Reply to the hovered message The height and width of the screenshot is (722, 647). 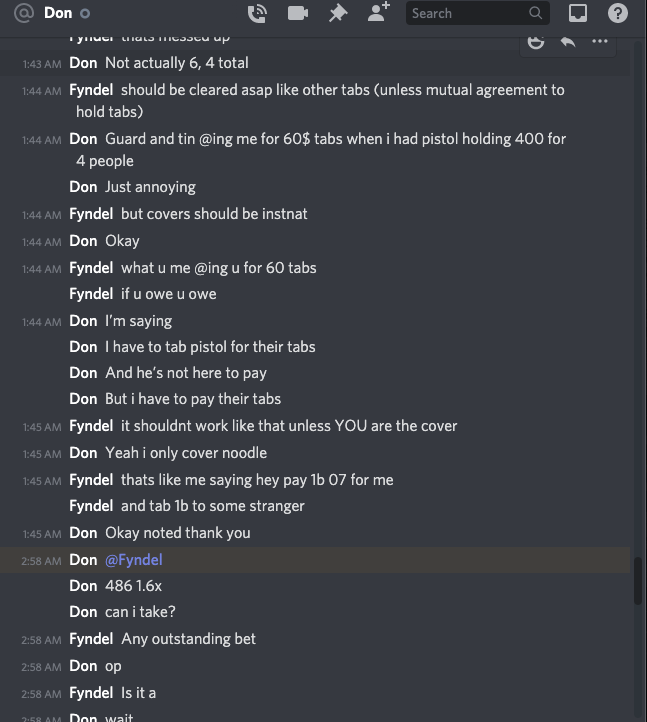point(568,41)
